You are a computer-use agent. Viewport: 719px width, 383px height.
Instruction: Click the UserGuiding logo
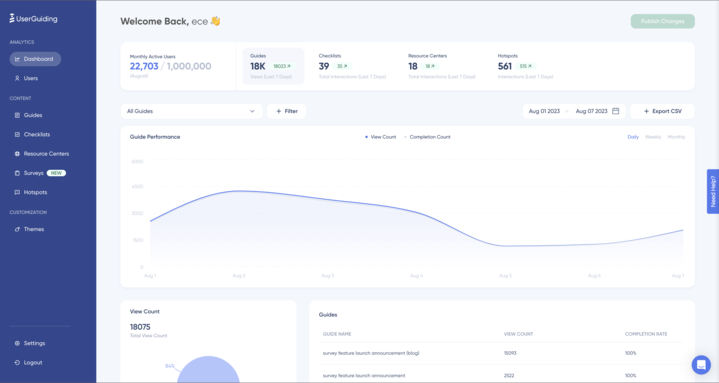pos(33,19)
